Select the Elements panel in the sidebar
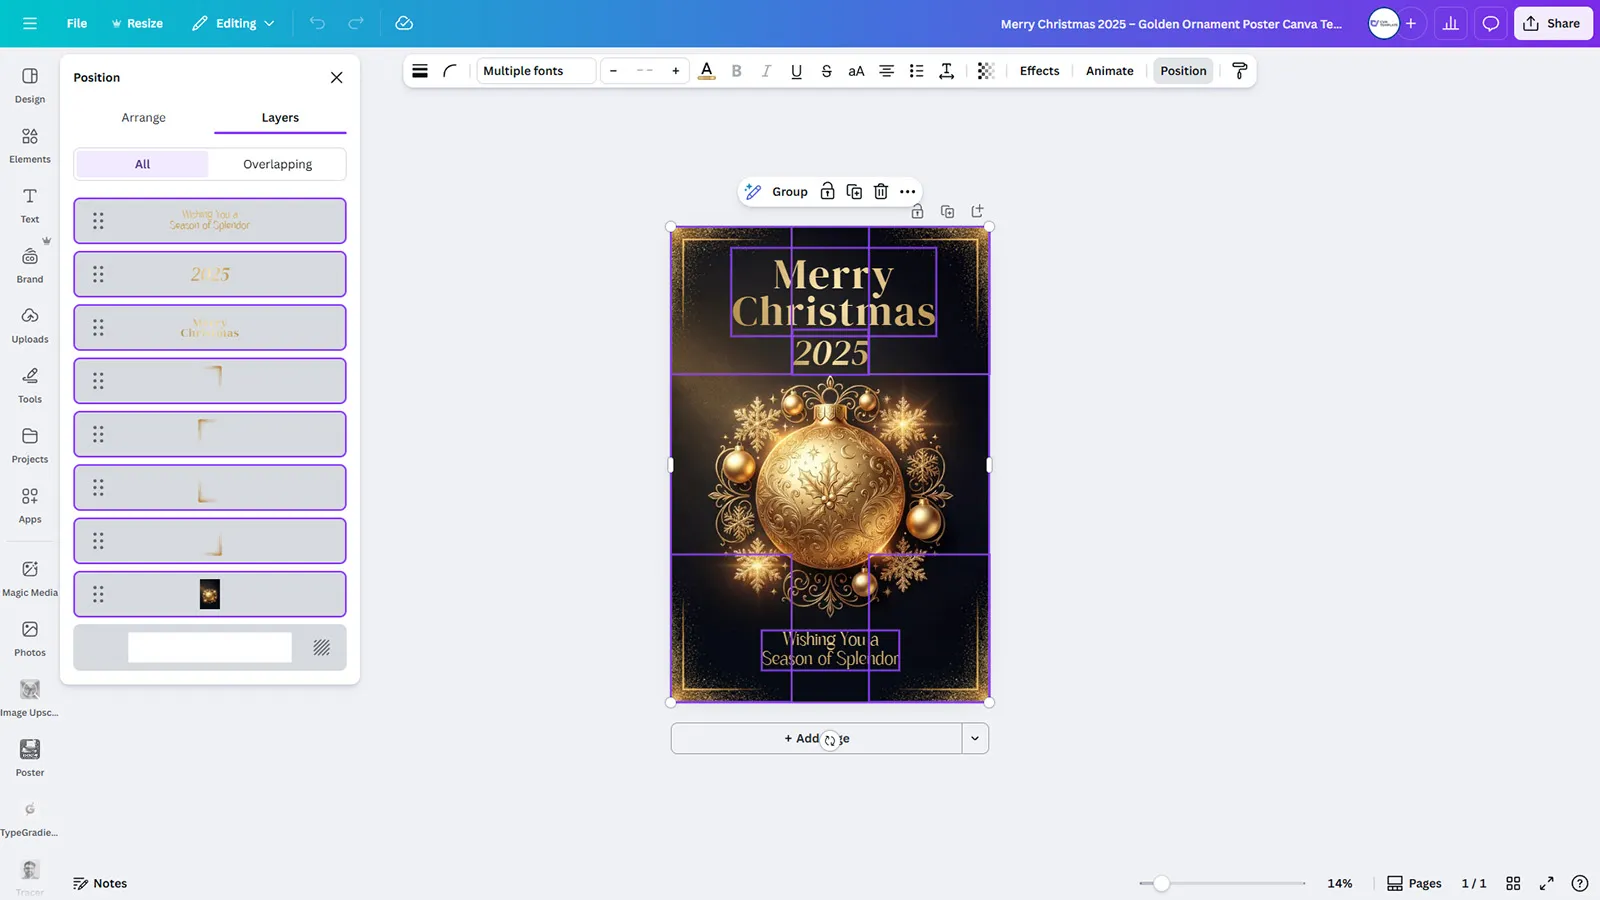The image size is (1600, 900). point(29,143)
